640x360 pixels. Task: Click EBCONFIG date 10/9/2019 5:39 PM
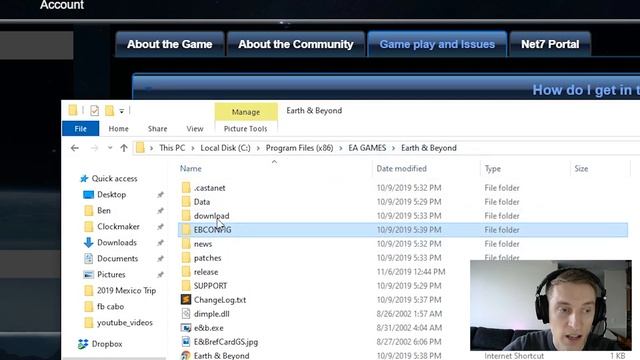pyautogui.click(x=409, y=230)
